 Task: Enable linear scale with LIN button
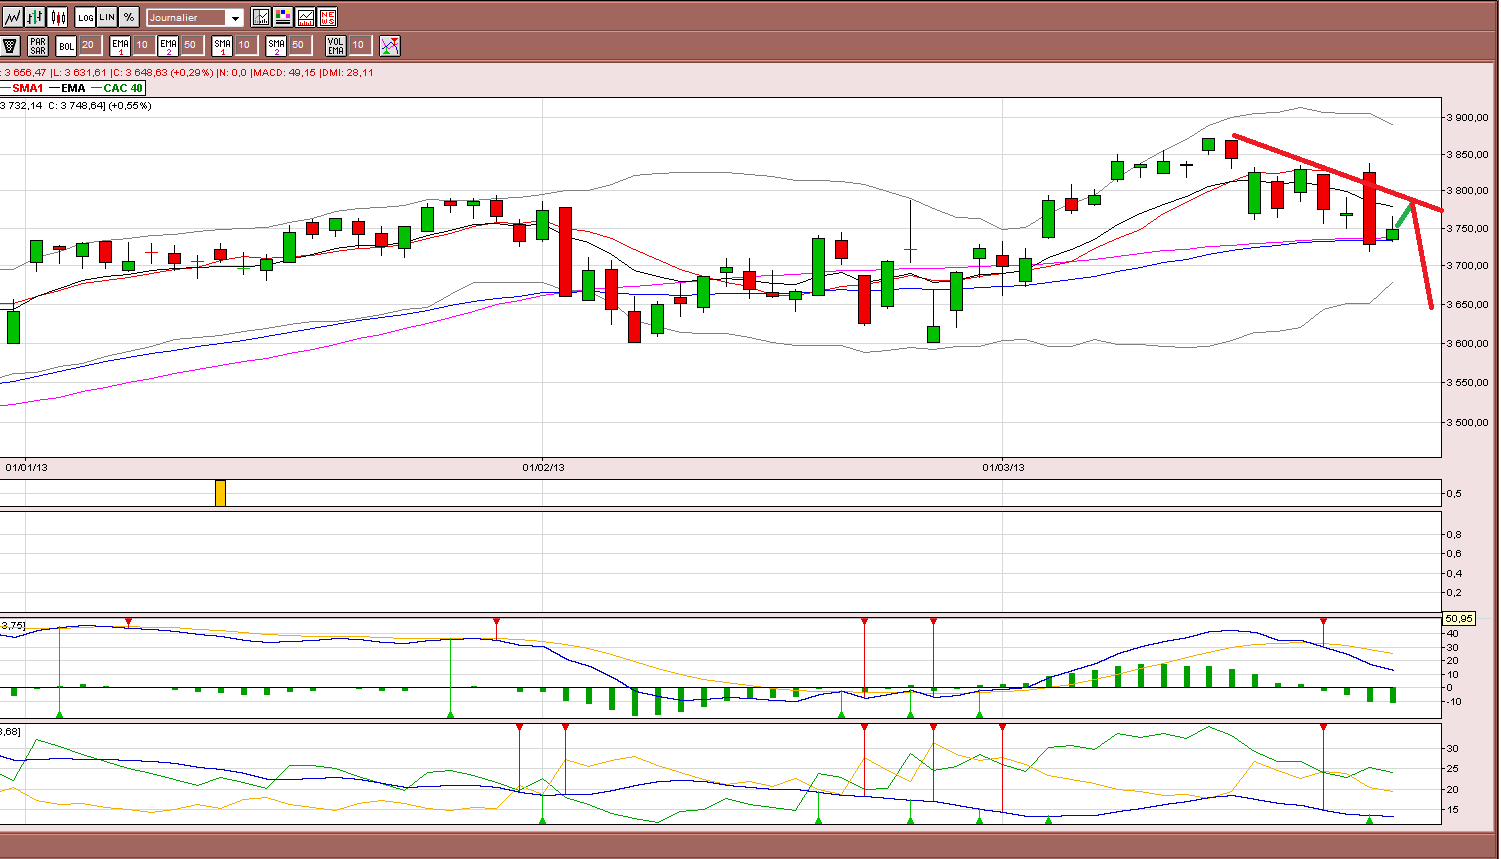pyautogui.click(x=107, y=17)
